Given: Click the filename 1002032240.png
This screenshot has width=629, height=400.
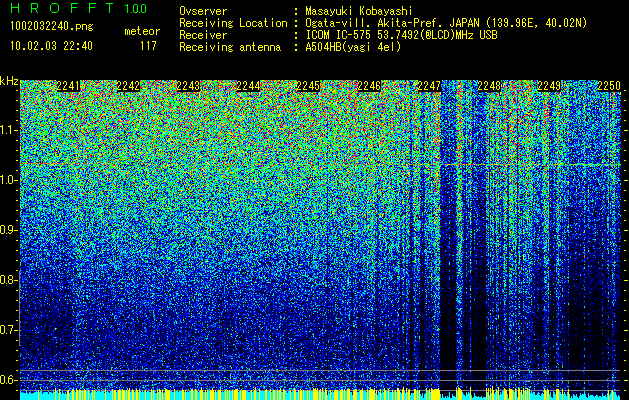Looking at the screenshot, I should pyautogui.click(x=52, y=26).
